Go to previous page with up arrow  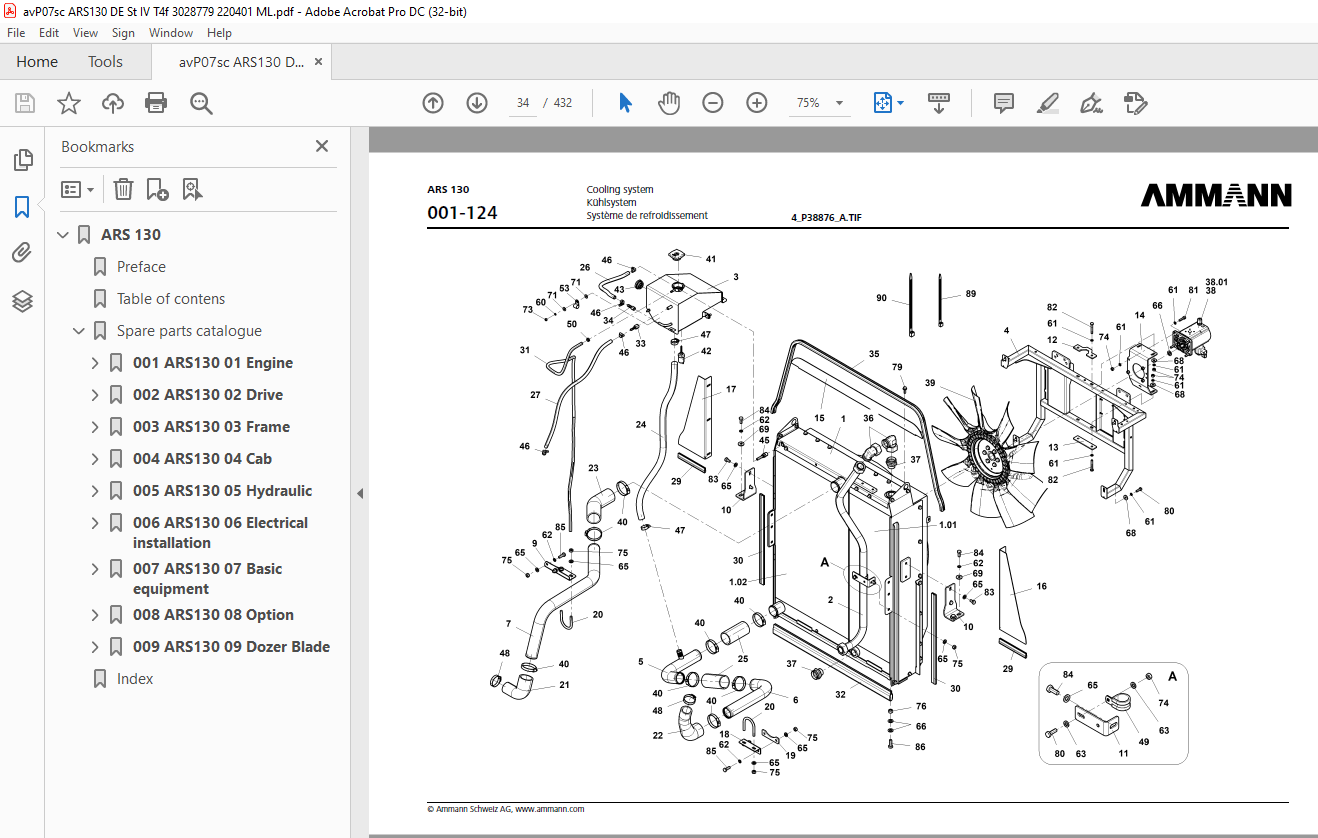click(433, 103)
